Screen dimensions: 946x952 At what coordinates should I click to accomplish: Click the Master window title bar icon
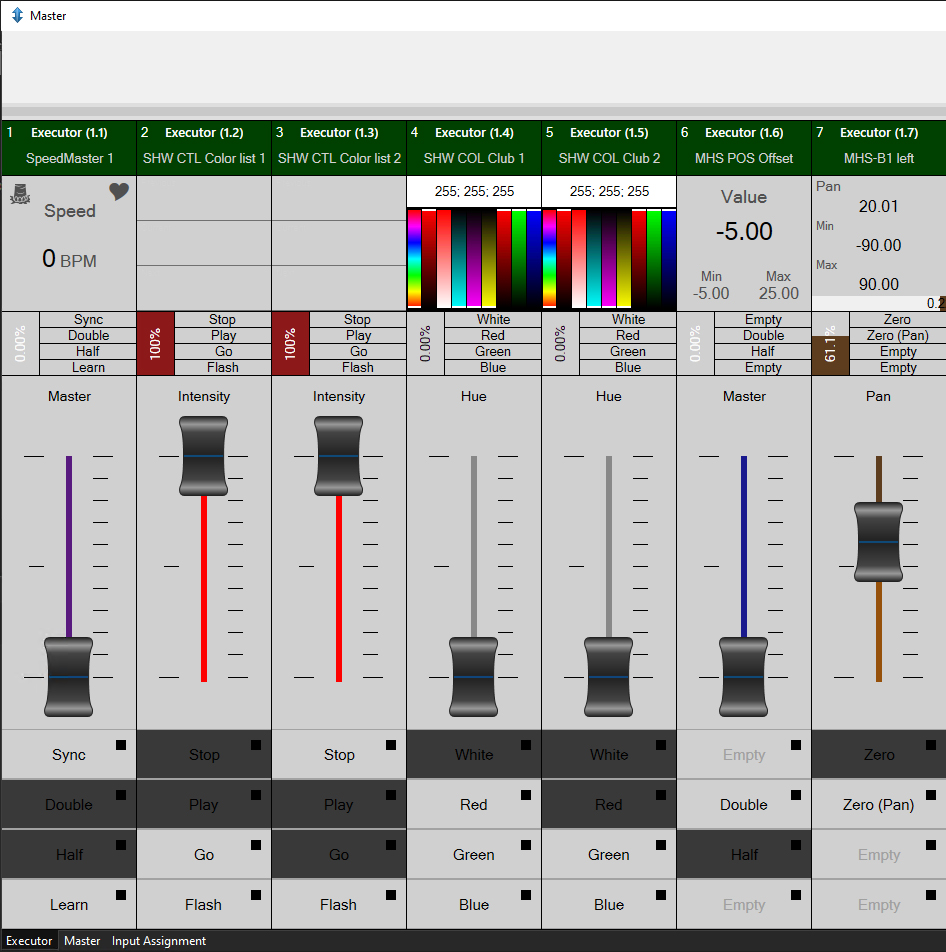tap(17, 16)
